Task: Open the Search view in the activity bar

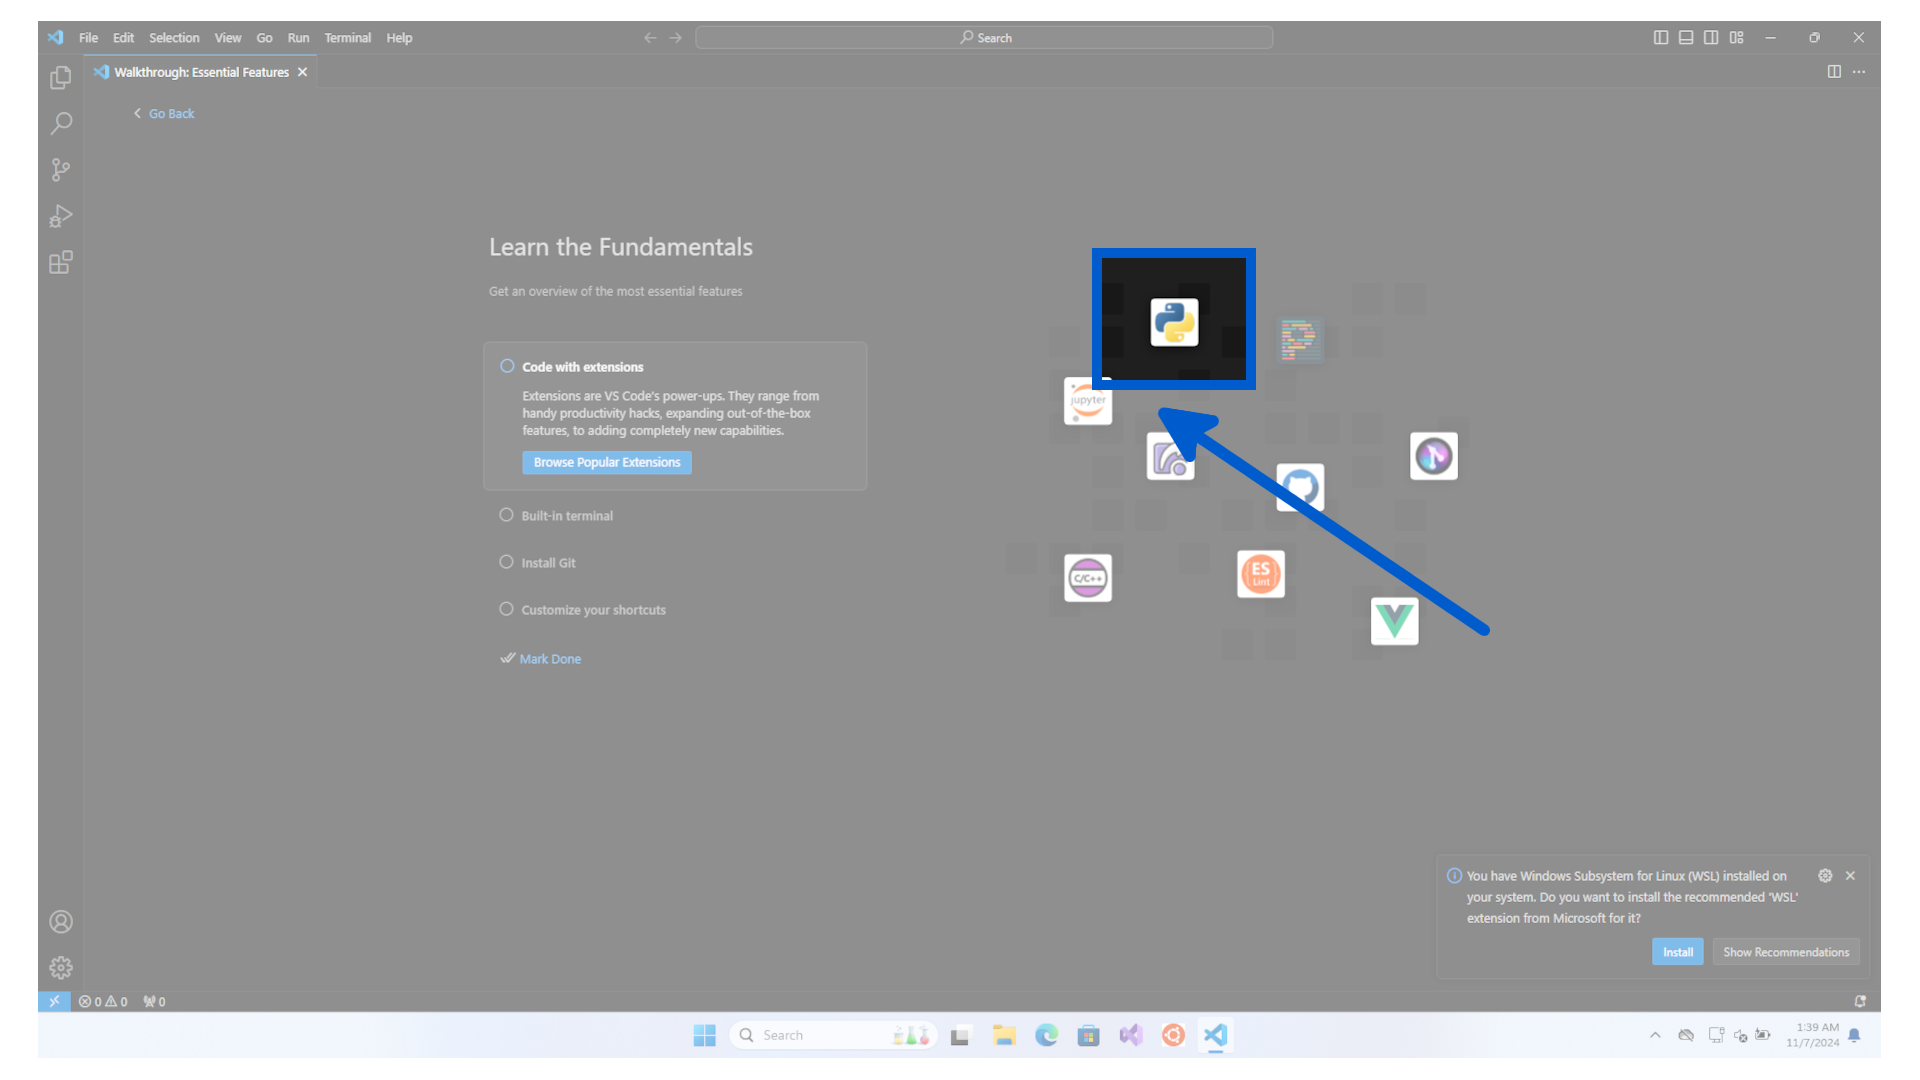Action: click(x=60, y=123)
